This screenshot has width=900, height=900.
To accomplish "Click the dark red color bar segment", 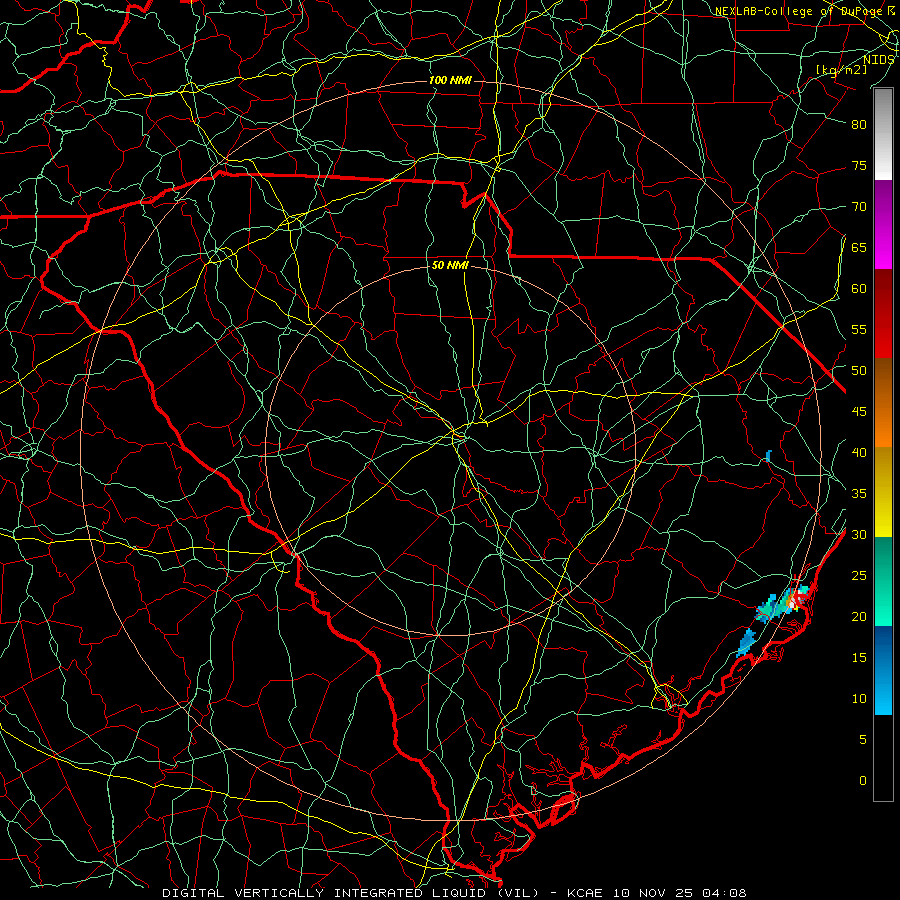I will [883, 314].
